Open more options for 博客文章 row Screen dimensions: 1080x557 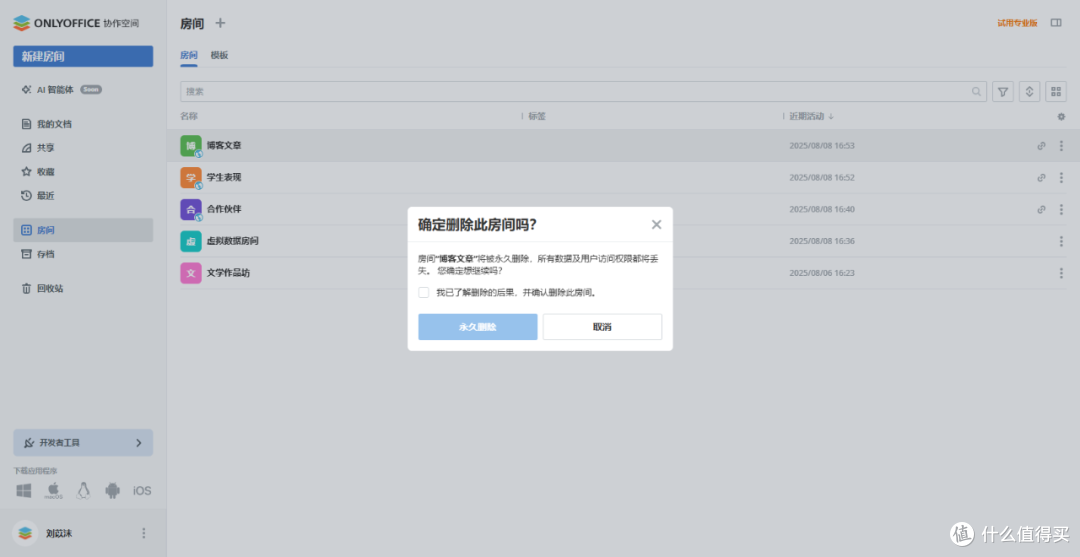click(x=1061, y=145)
